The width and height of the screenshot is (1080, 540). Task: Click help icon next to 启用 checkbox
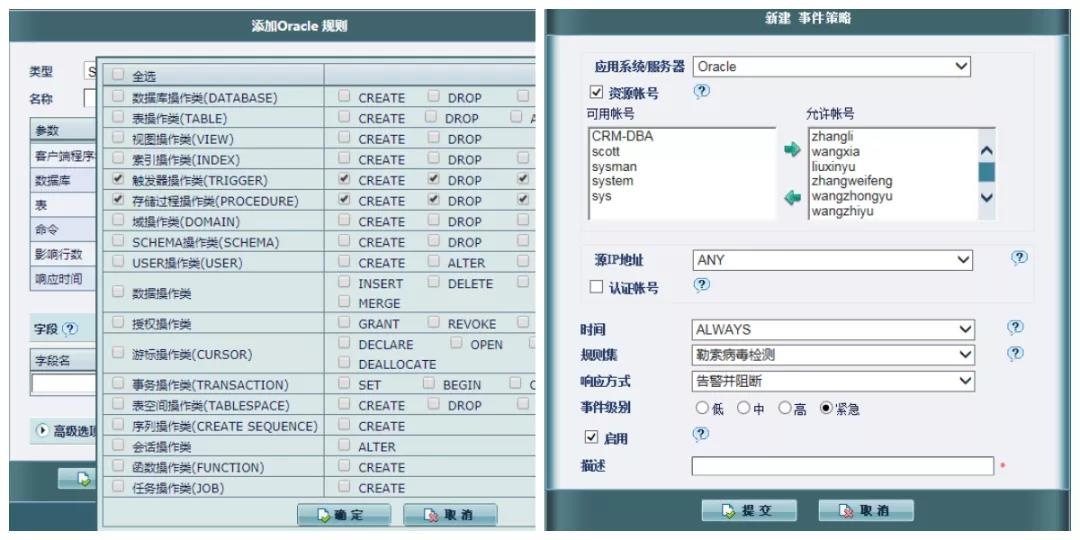pyautogui.click(x=701, y=435)
